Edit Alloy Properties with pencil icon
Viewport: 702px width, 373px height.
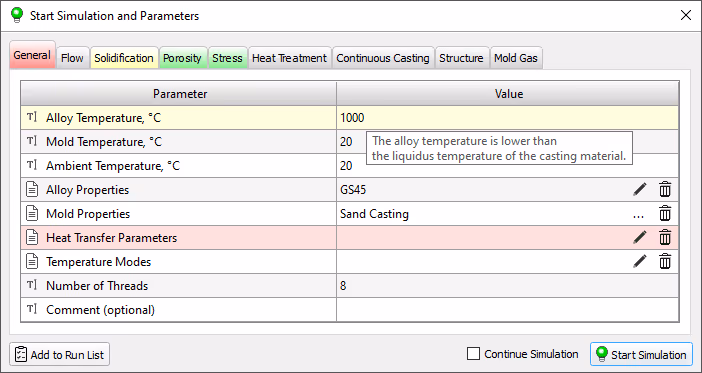pos(640,189)
